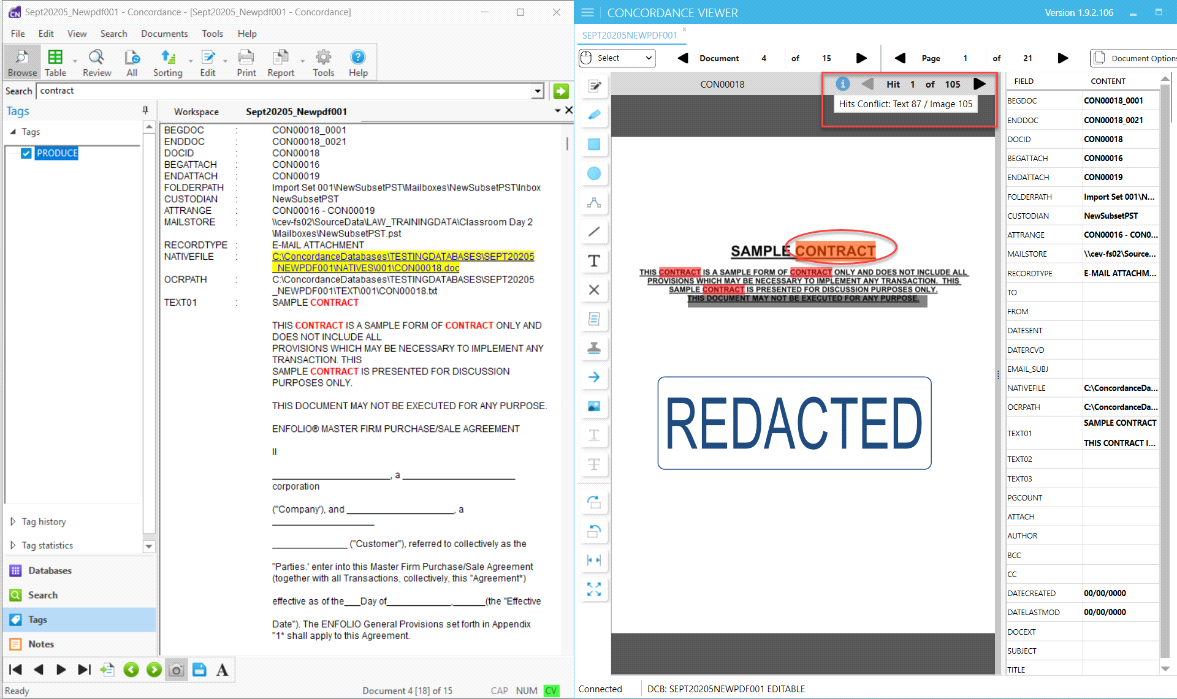The width and height of the screenshot is (1177, 699).
Task: Open the Table button dropdown arrow
Action: tap(74, 61)
